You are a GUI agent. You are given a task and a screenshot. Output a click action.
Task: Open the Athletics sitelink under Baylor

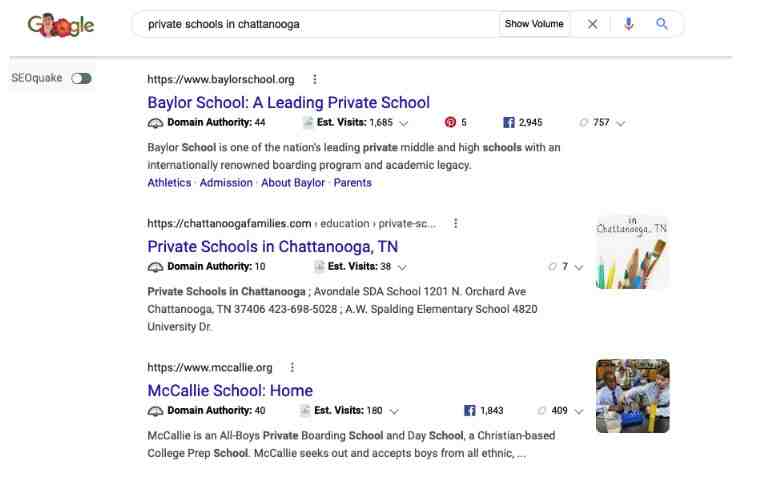coord(170,183)
